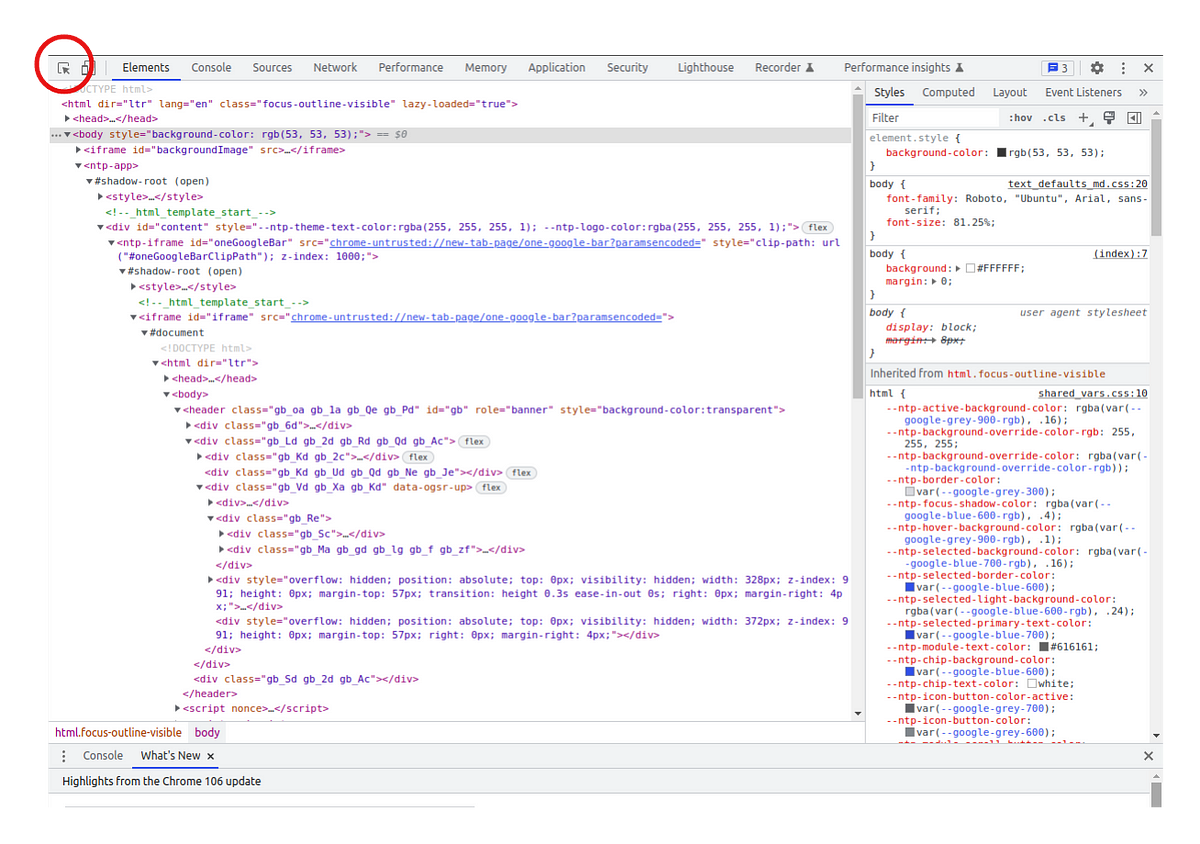Open DevTools settings gear
This screenshot has height=844, width=1200.
pos(1097,68)
